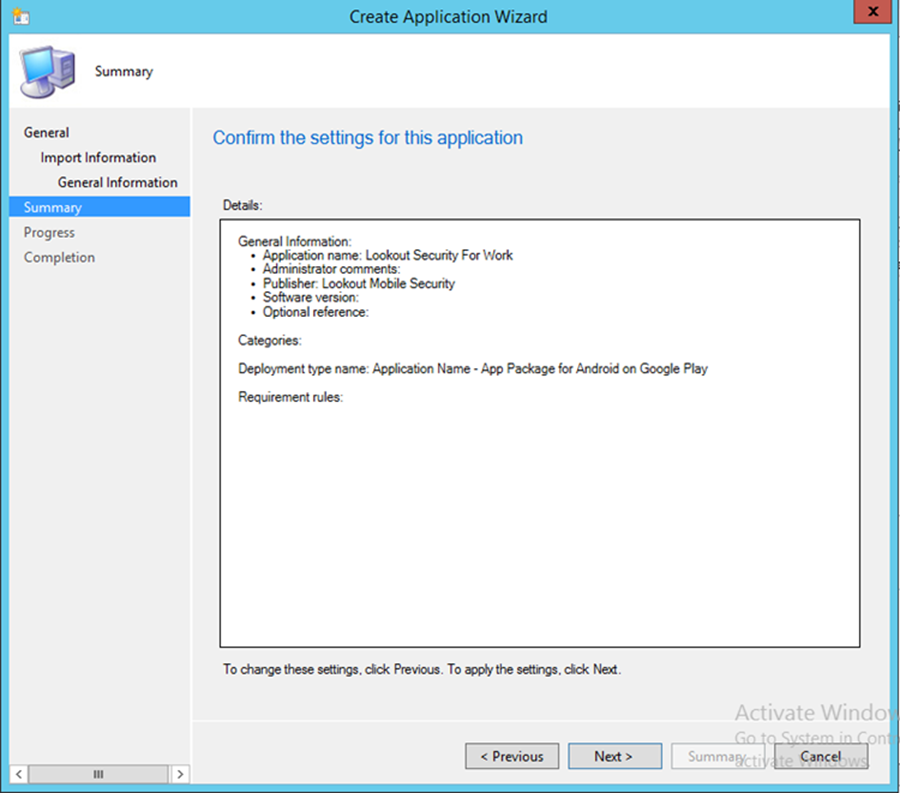Screen dimensions: 900x793
Task: Click the Next button
Action: (x=615, y=756)
